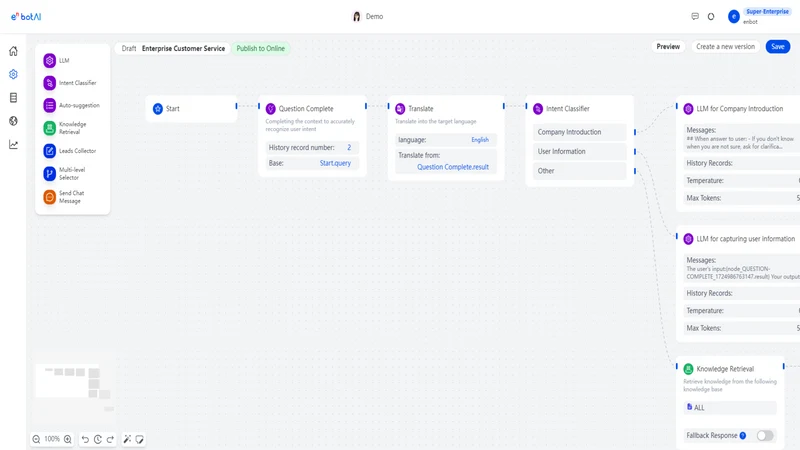Select the User Information intent item
The image size is (800, 450).
pos(580,152)
